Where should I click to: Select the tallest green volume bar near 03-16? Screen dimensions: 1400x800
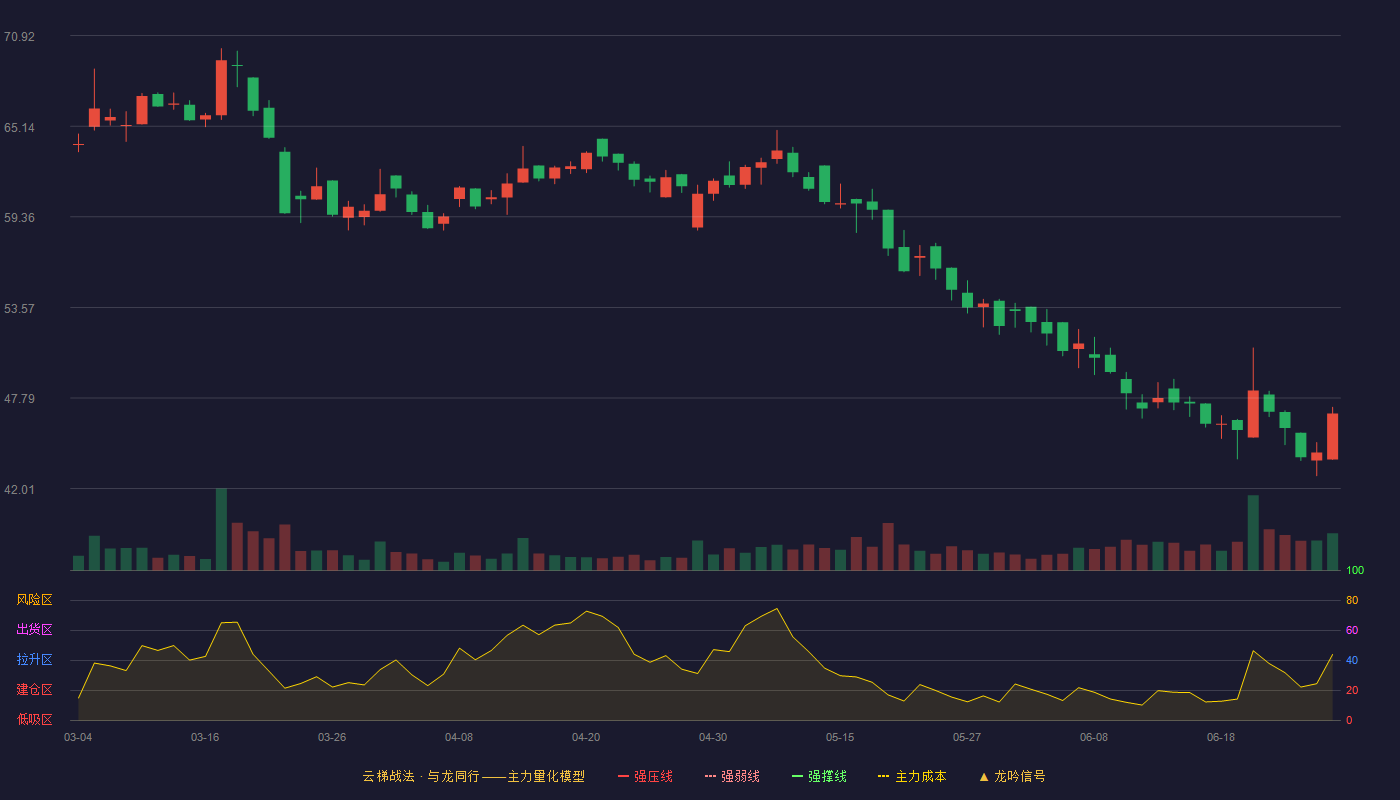pyautogui.click(x=221, y=529)
